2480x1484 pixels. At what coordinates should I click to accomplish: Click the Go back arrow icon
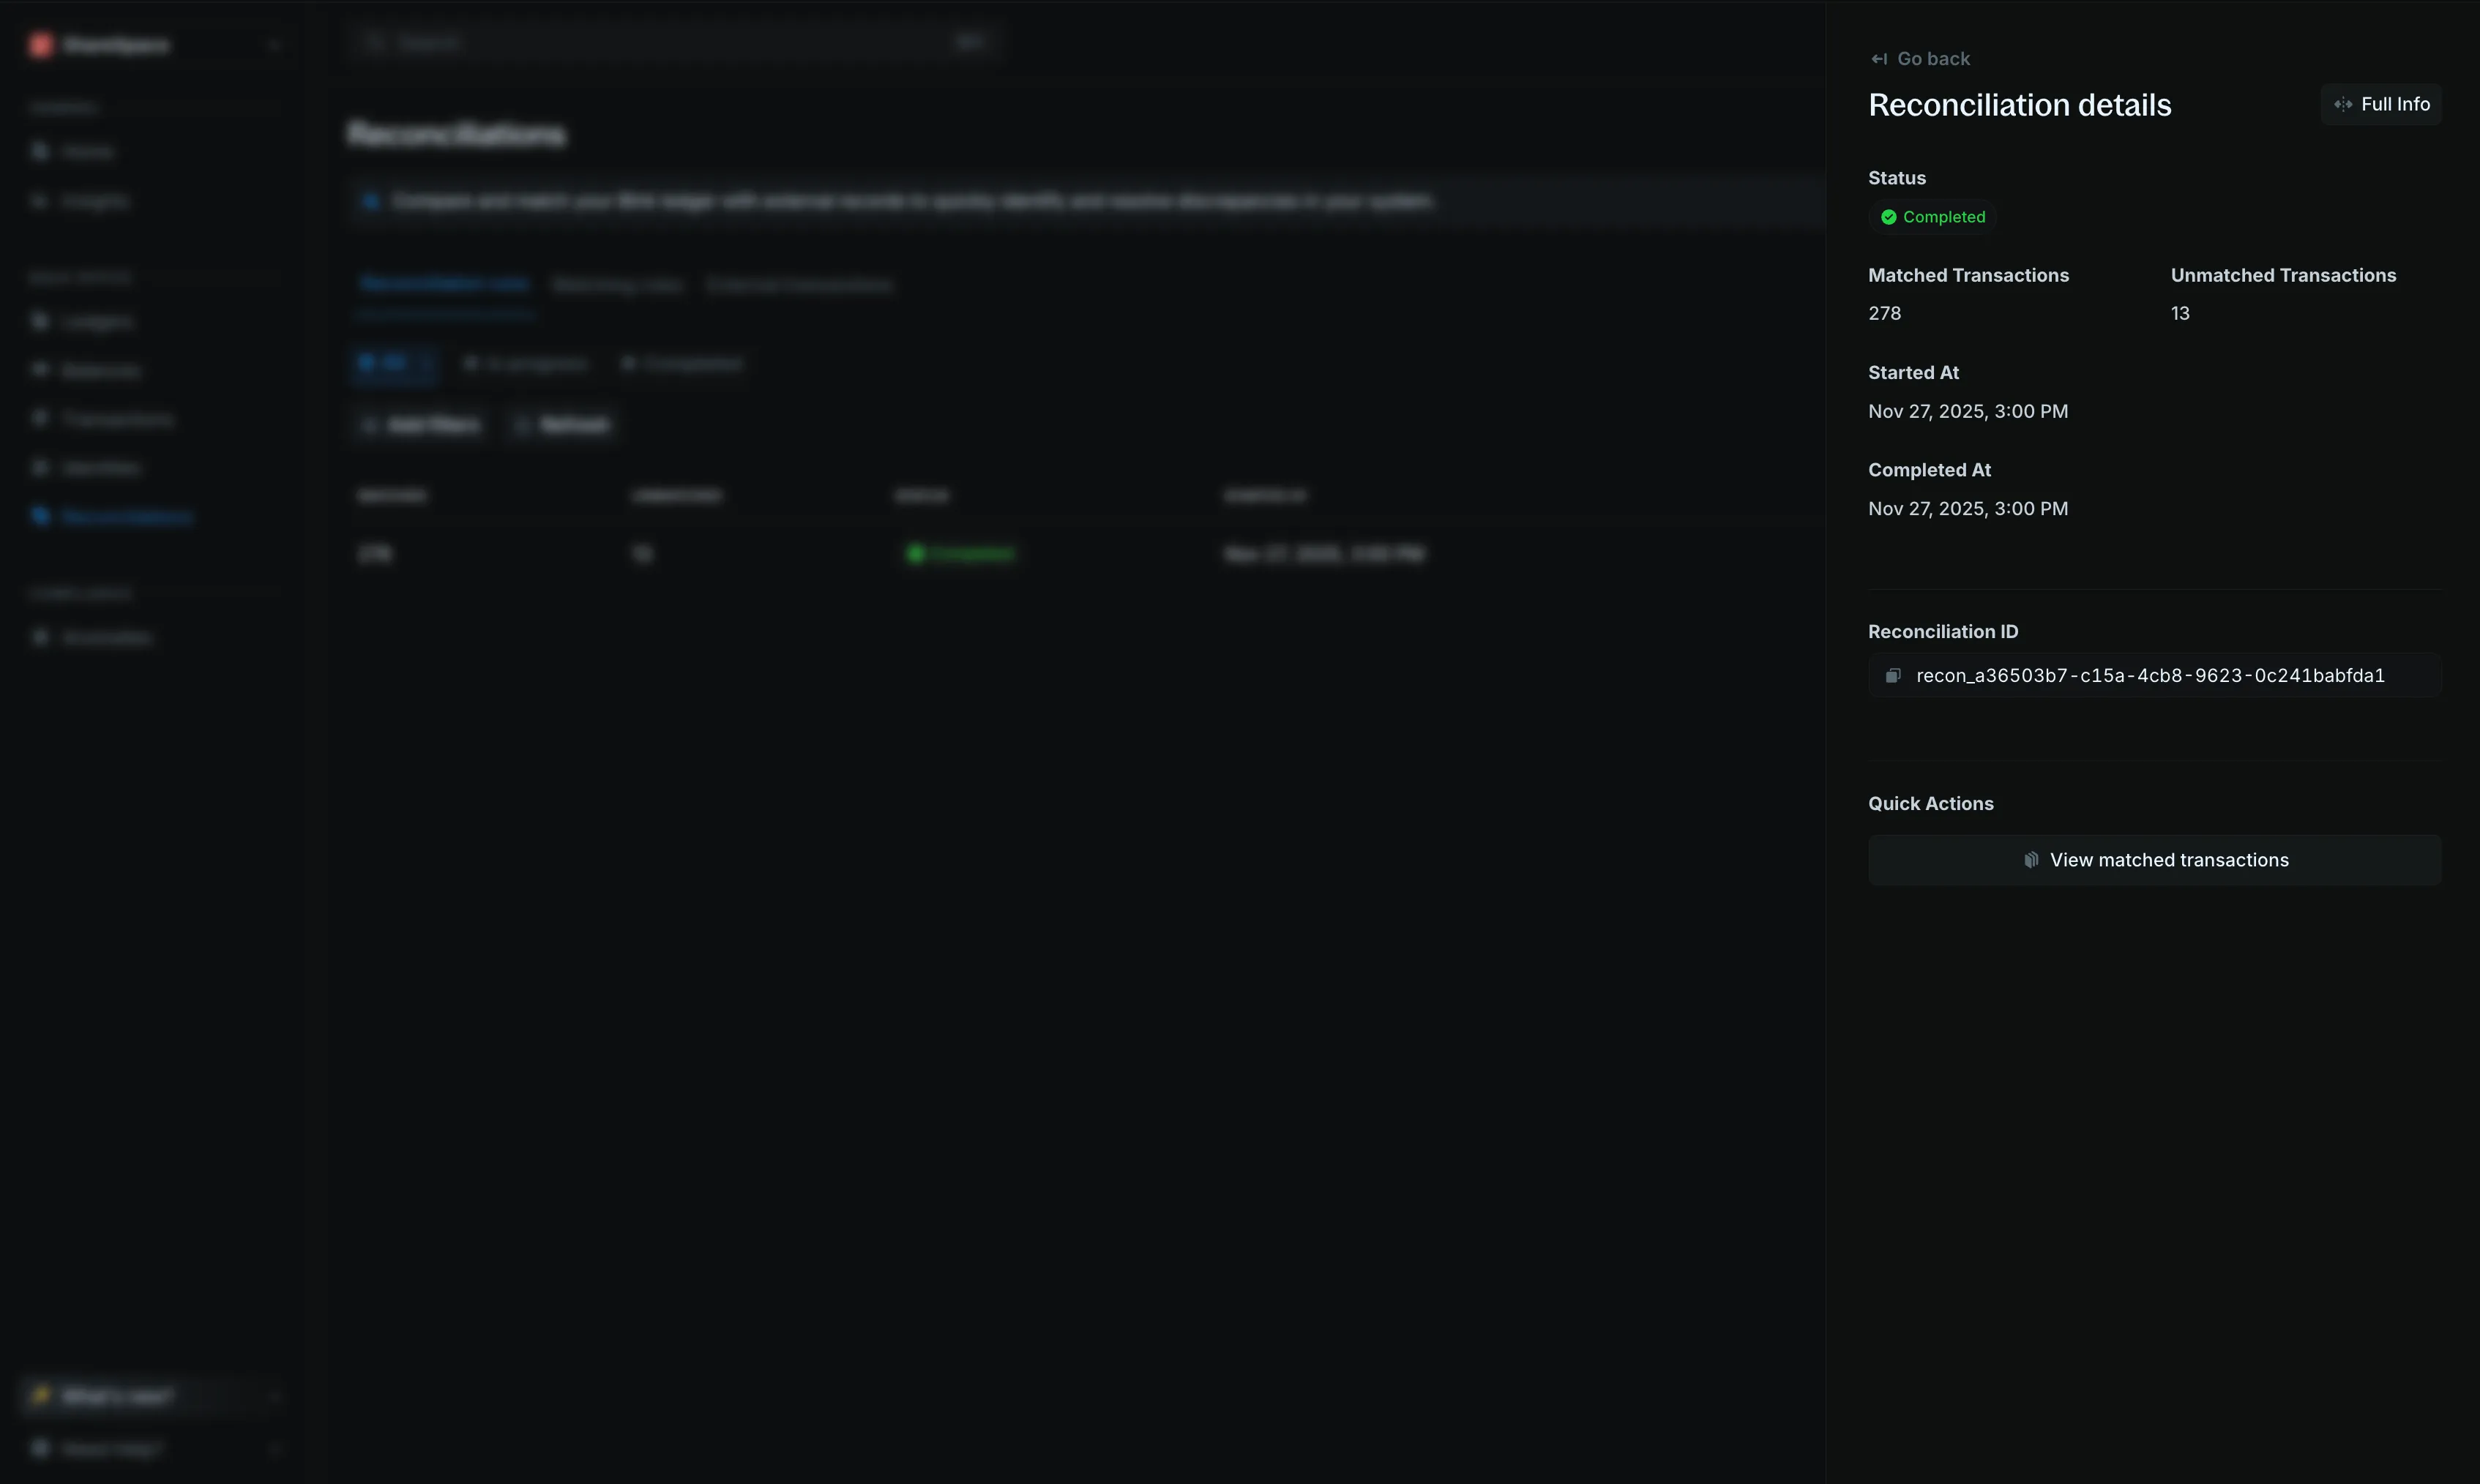1879,59
